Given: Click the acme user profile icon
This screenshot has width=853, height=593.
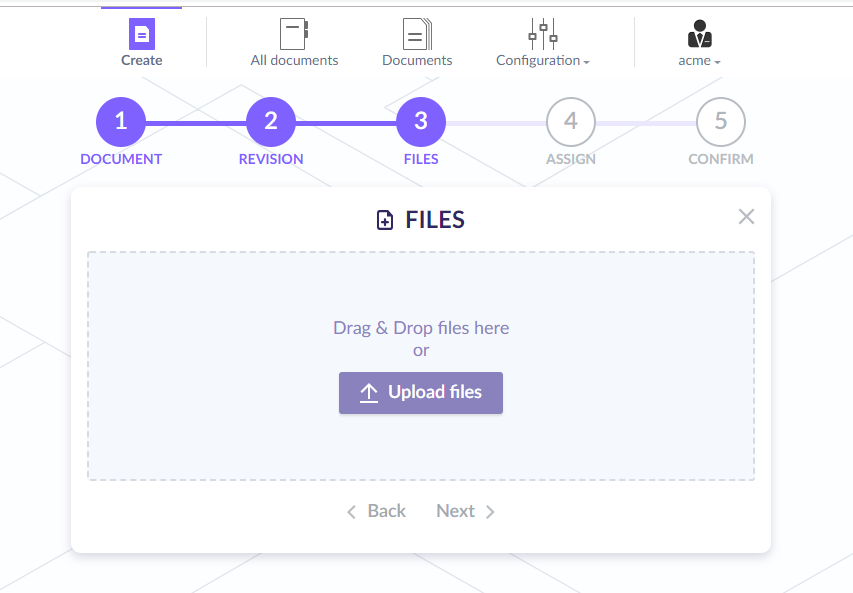Looking at the screenshot, I should click(x=699, y=34).
